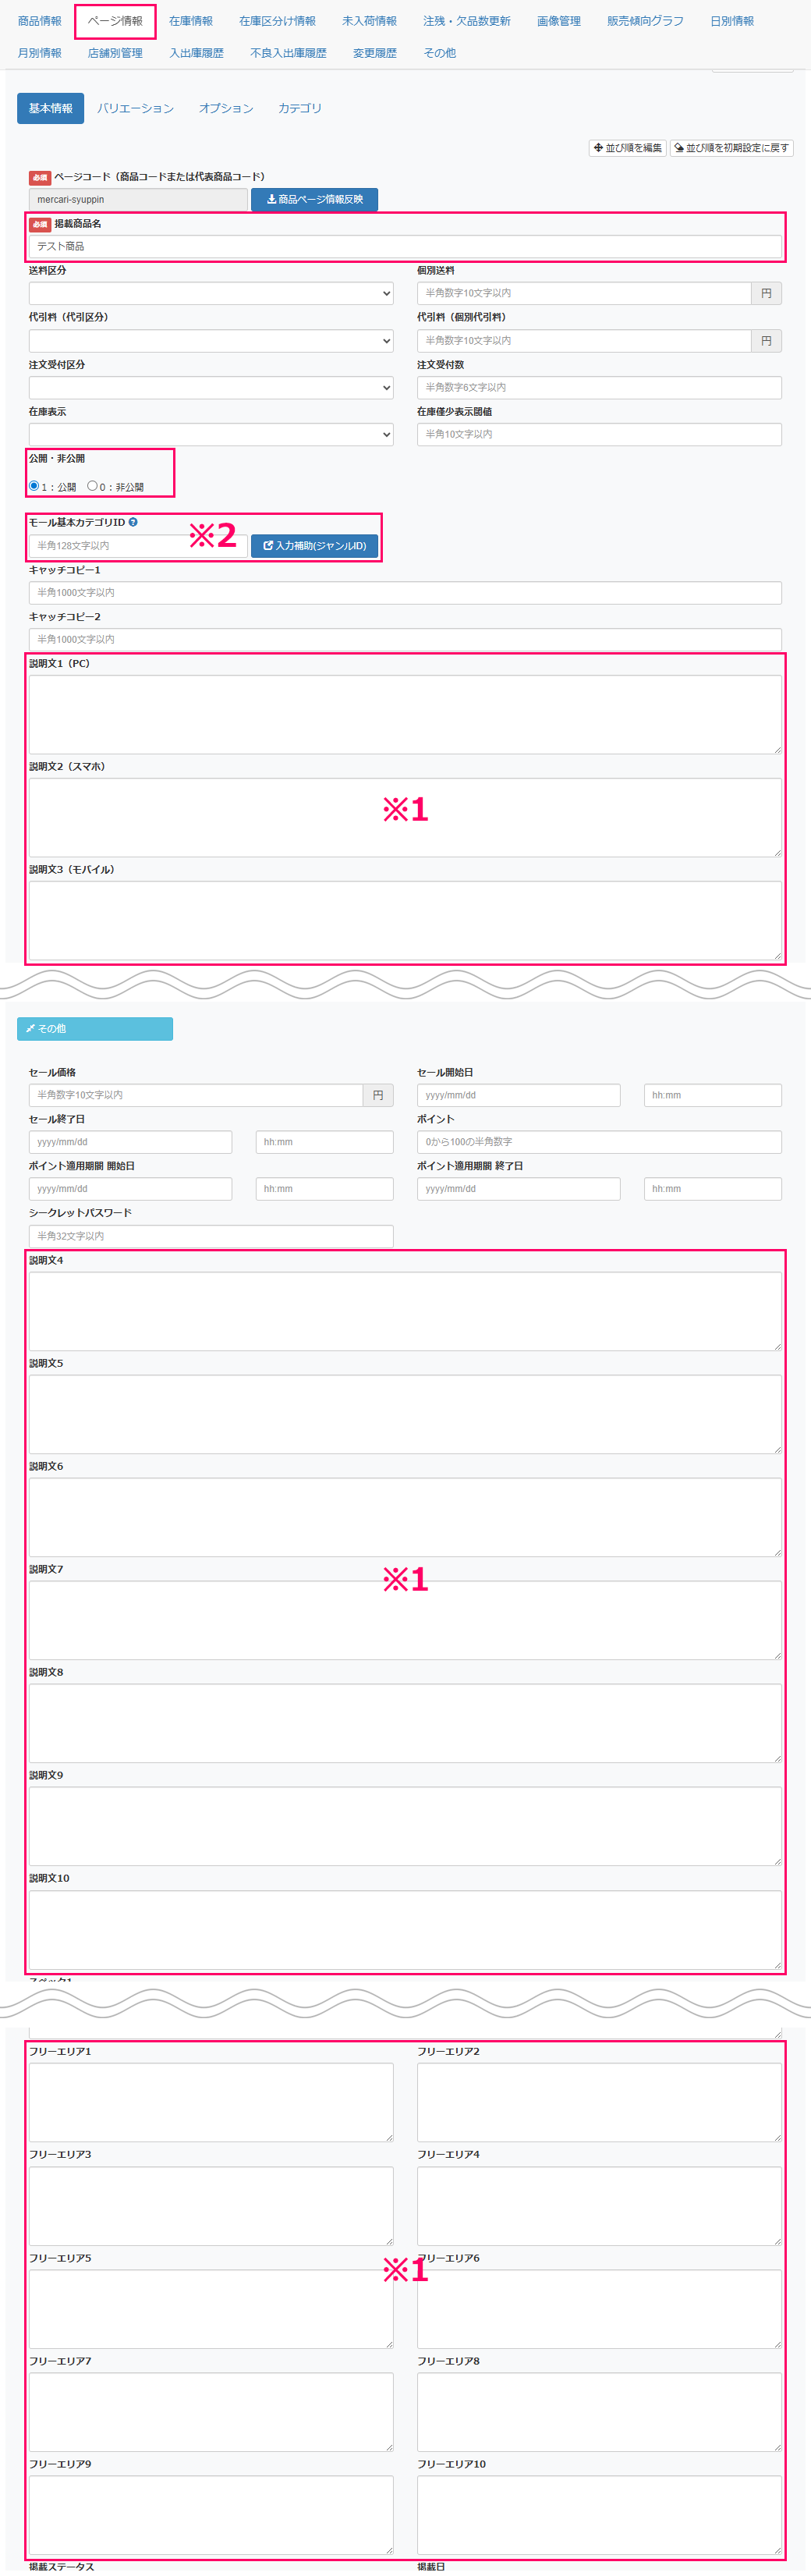The image size is (811, 2576).
Task: Click the 並び順を編集 move-icon button
Action: coord(627,148)
